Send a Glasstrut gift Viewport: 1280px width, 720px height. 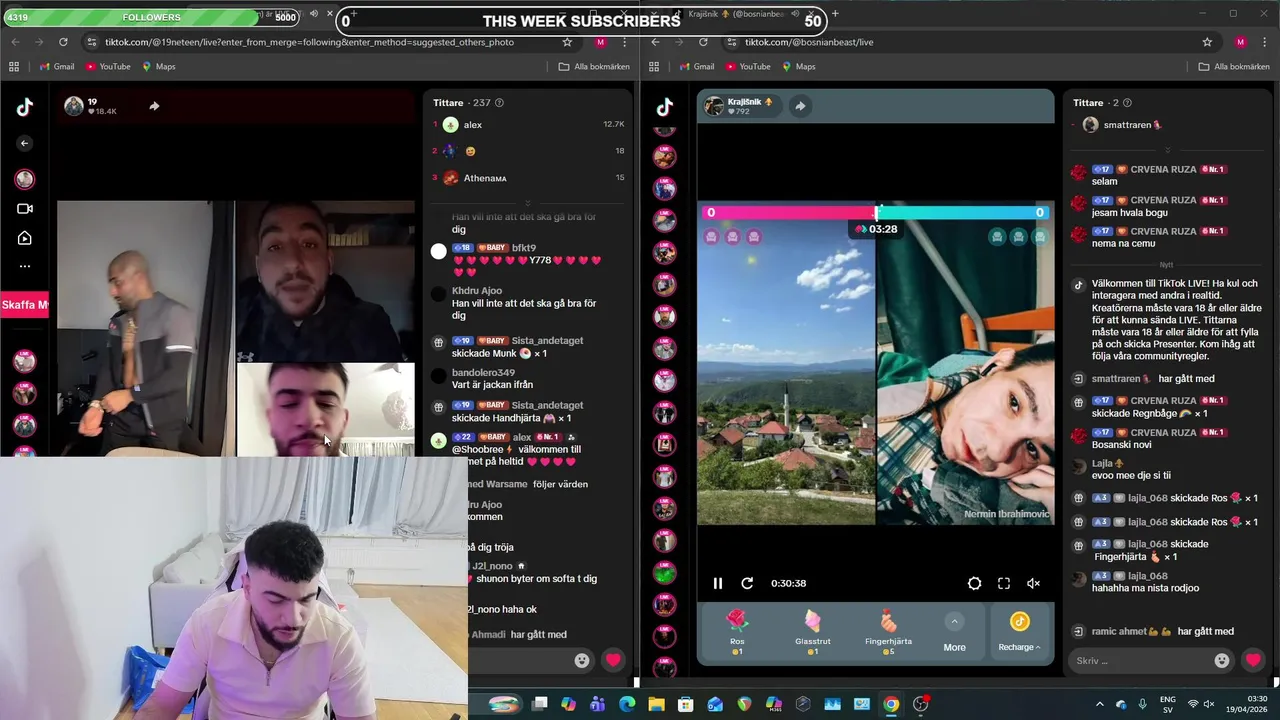pos(813,632)
